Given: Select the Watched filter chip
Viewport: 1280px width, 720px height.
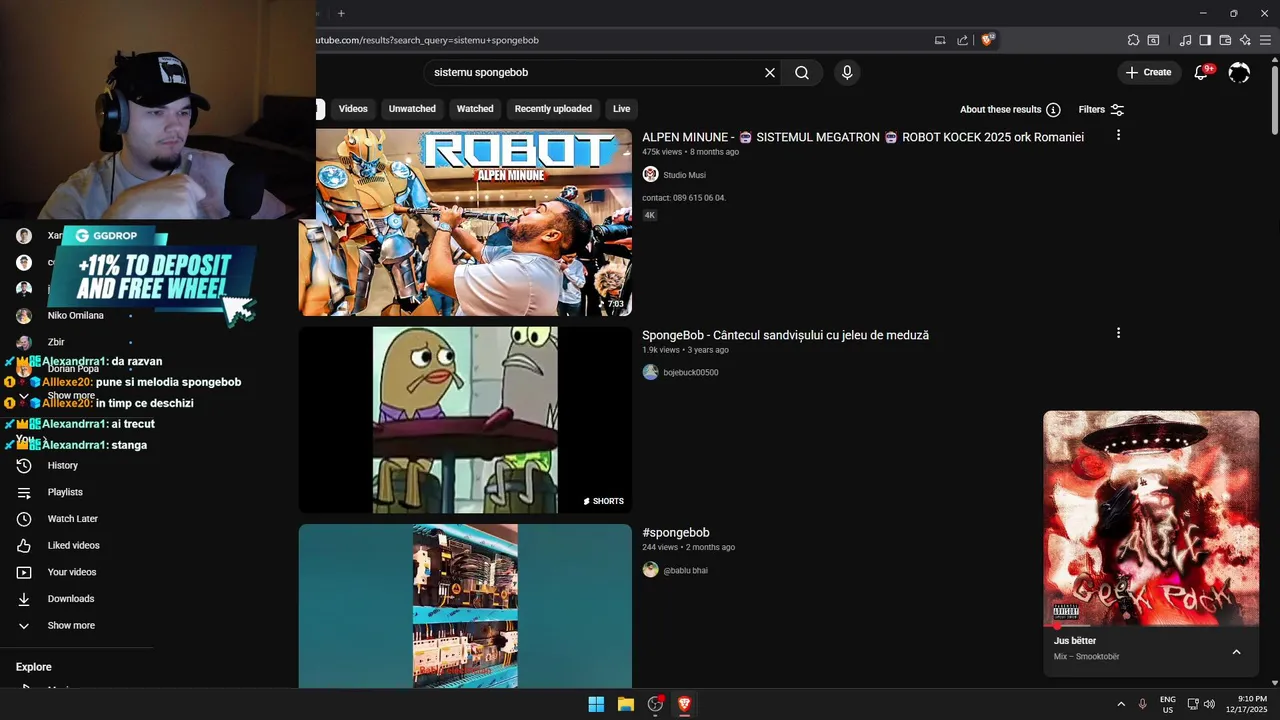Looking at the screenshot, I should (x=475, y=109).
